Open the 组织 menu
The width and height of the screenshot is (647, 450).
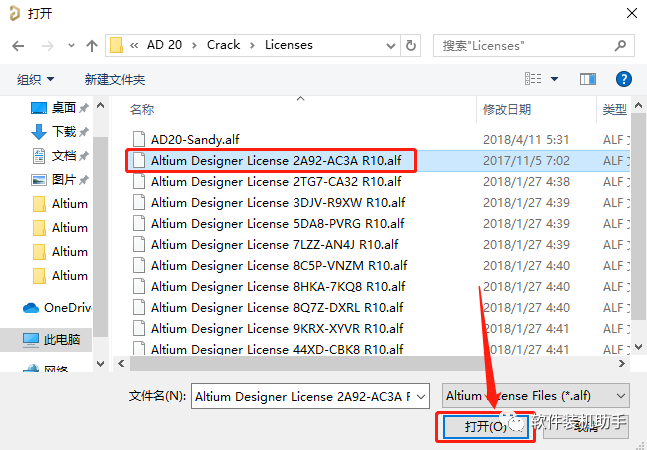tap(35, 79)
